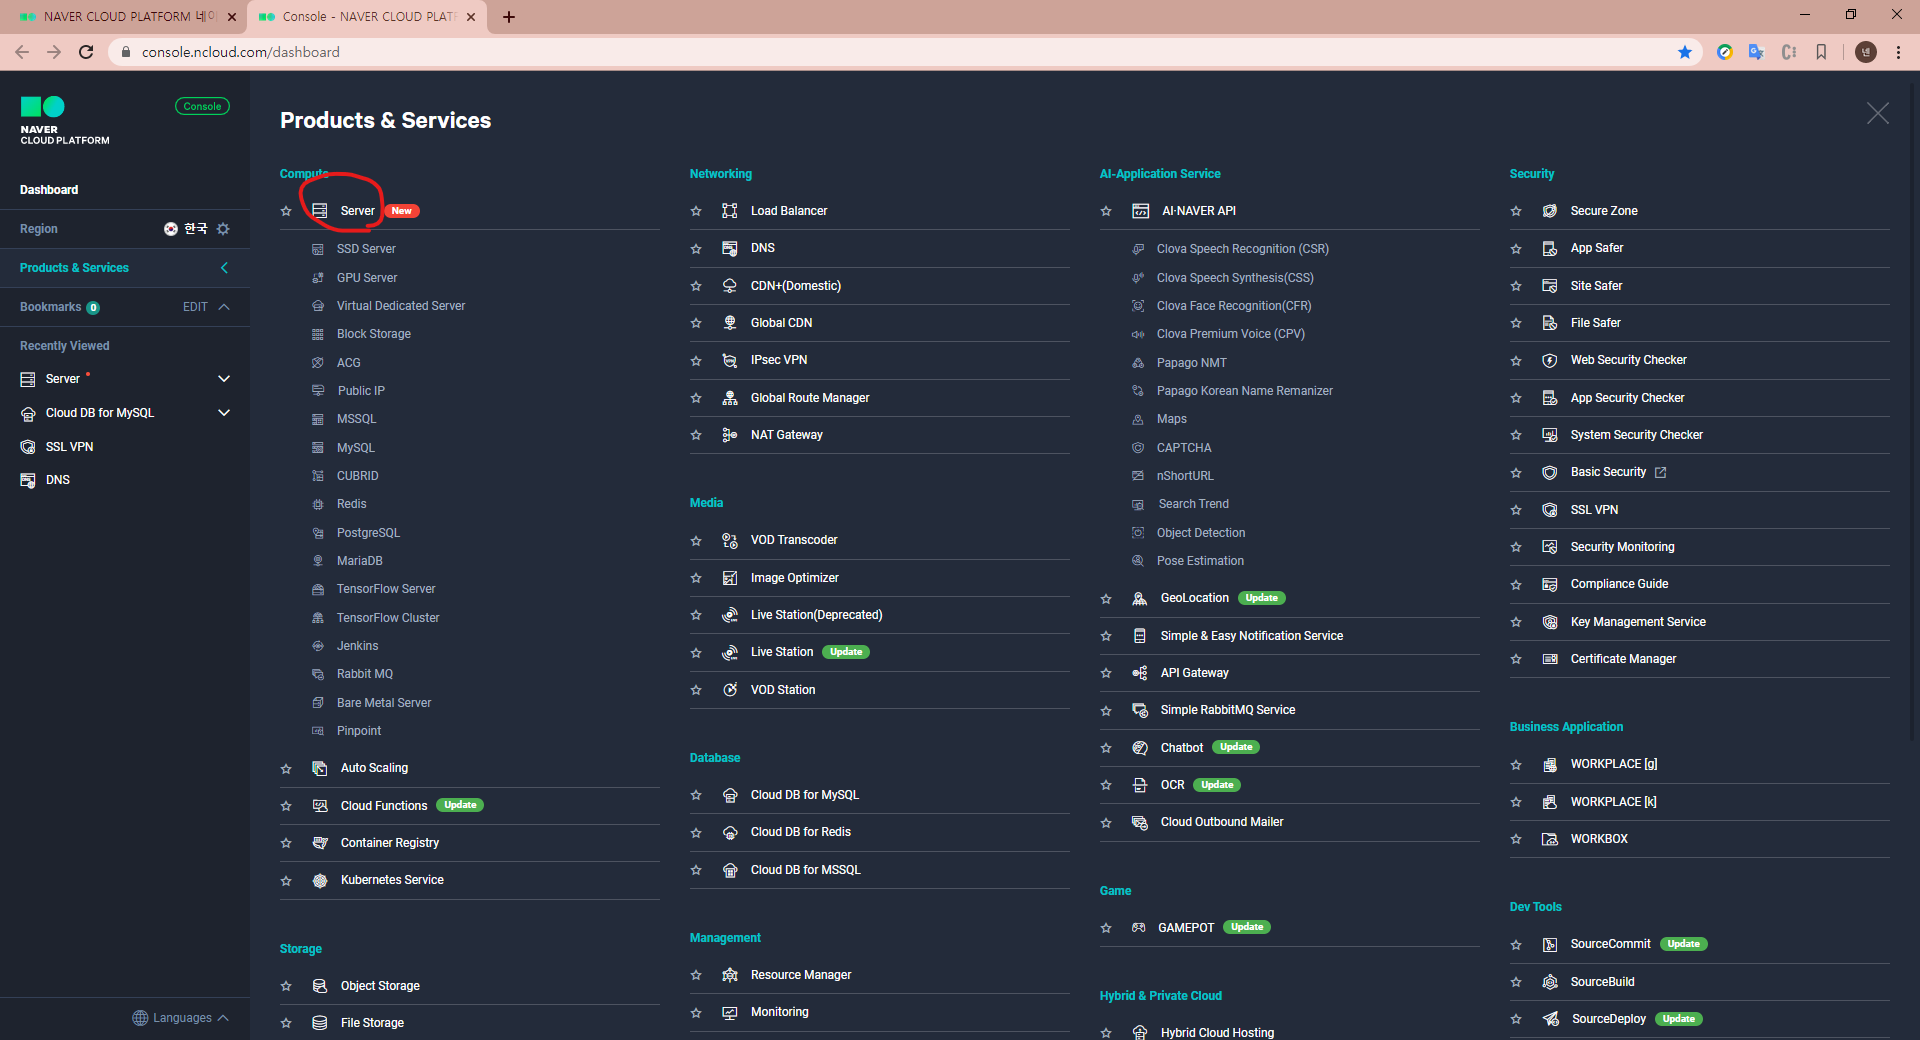Toggle the bookmark star for DNS

pyautogui.click(x=696, y=248)
